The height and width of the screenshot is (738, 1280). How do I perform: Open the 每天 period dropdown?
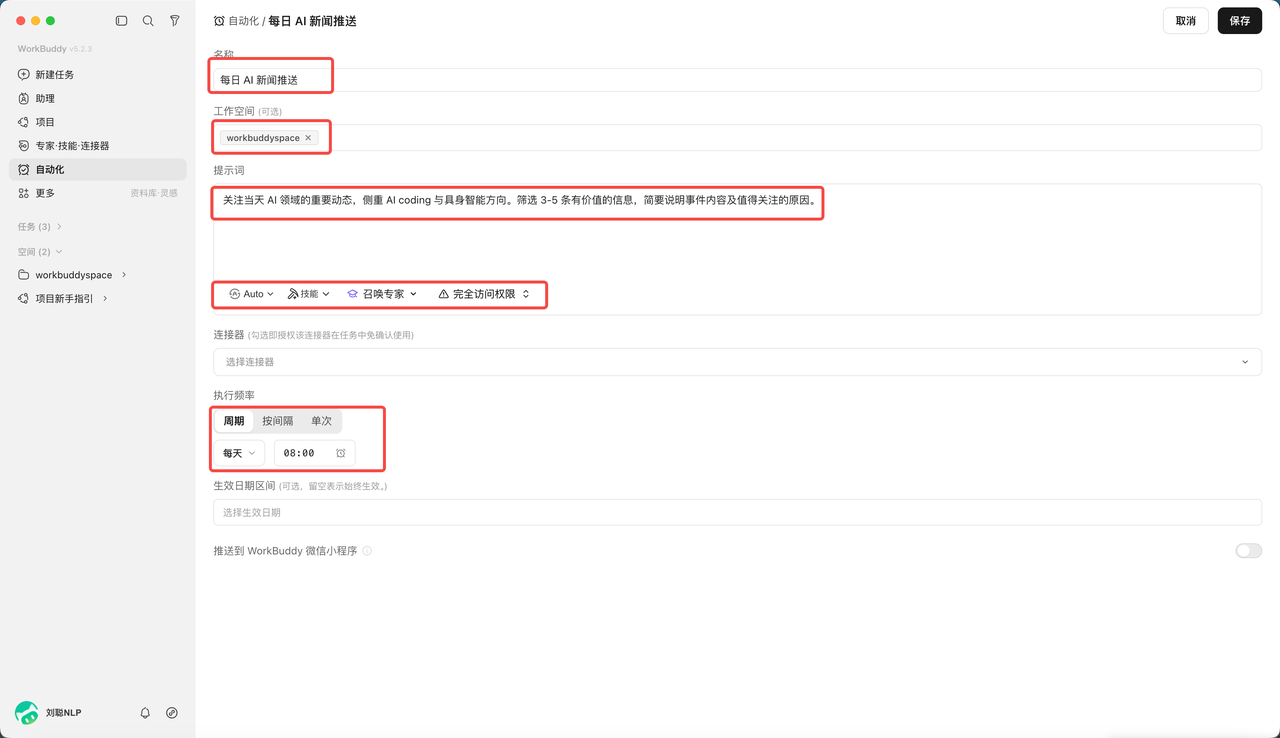[x=239, y=453]
